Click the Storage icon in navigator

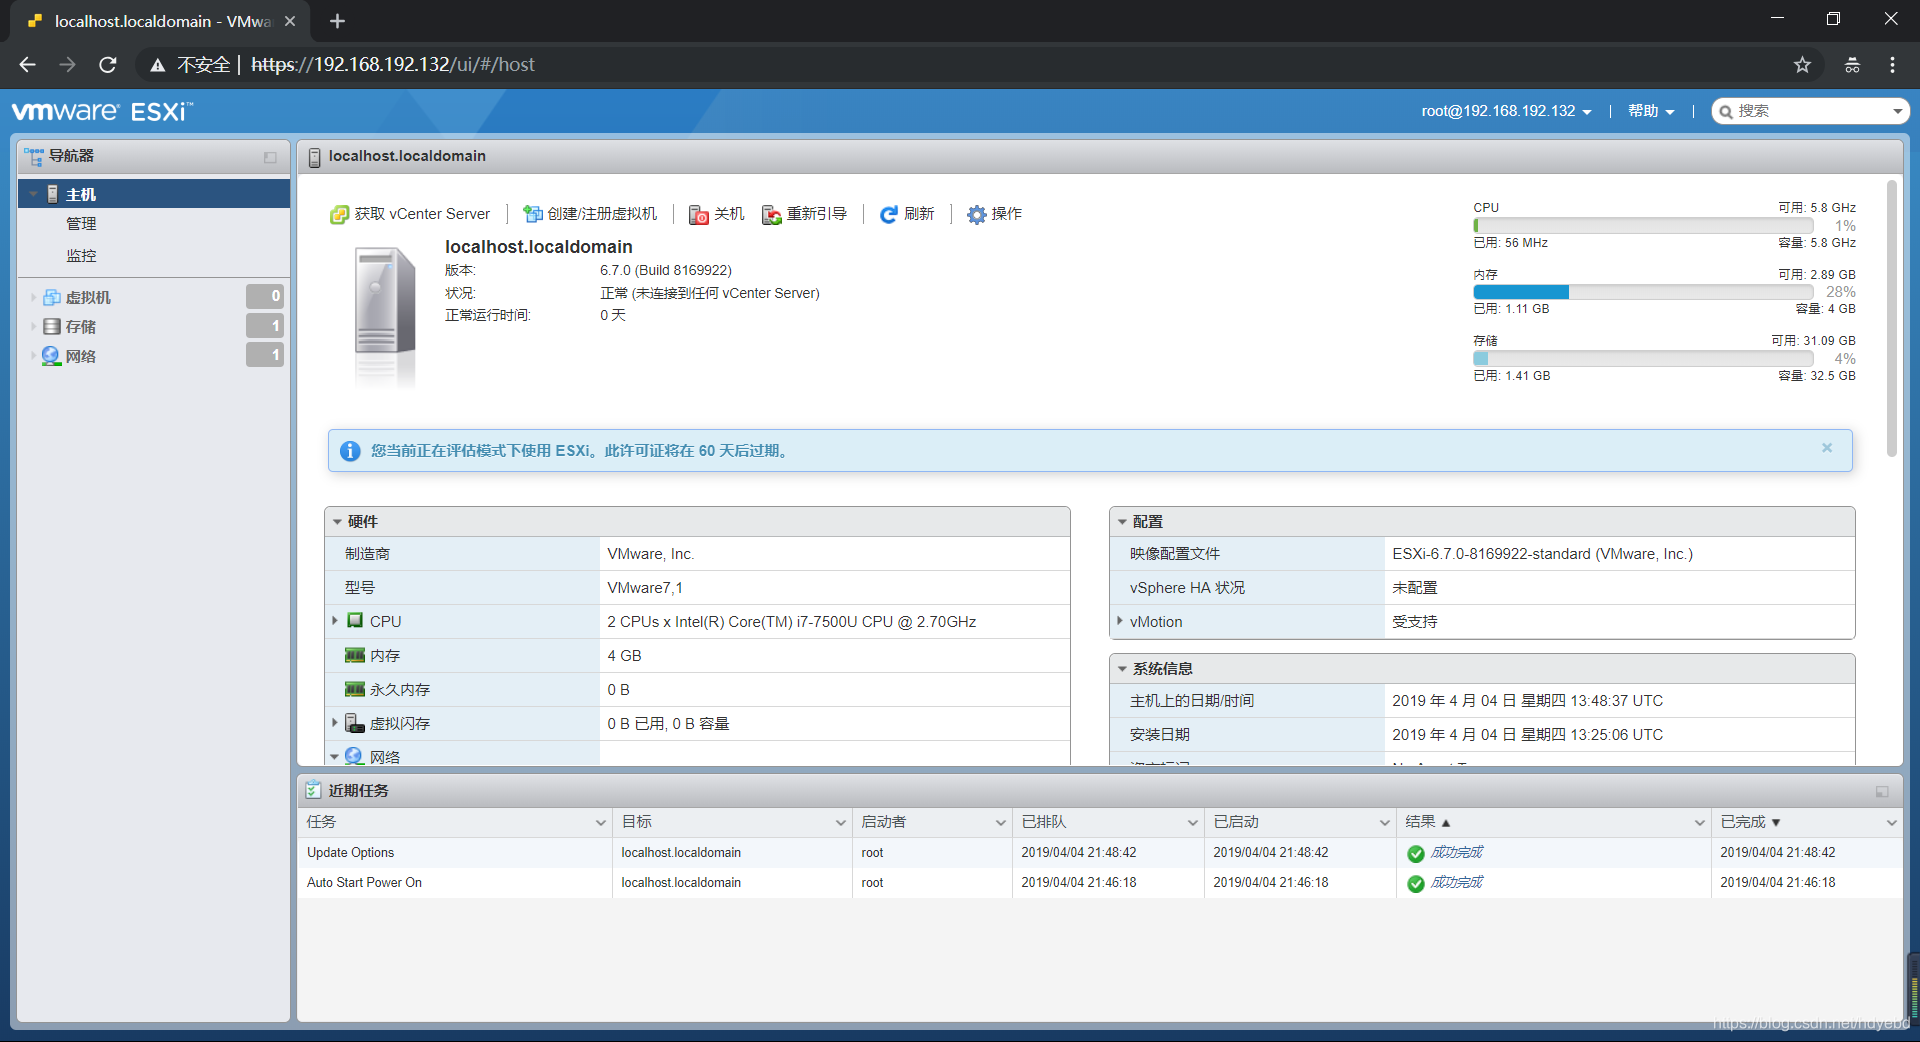[x=52, y=326]
